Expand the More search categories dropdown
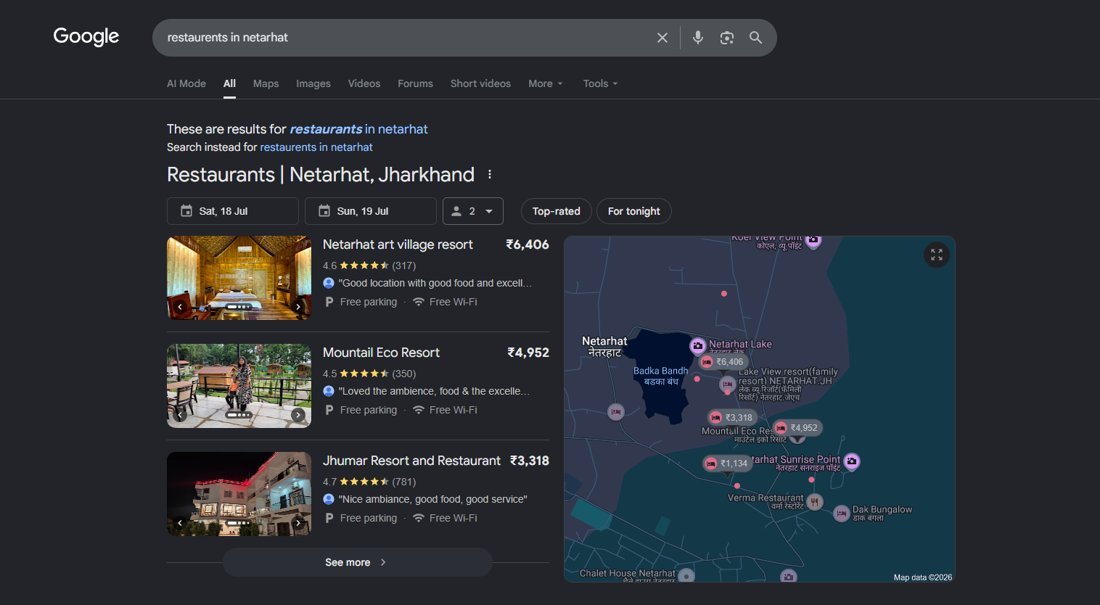The height and width of the screenshot is (605, 1100). (545, 84)
